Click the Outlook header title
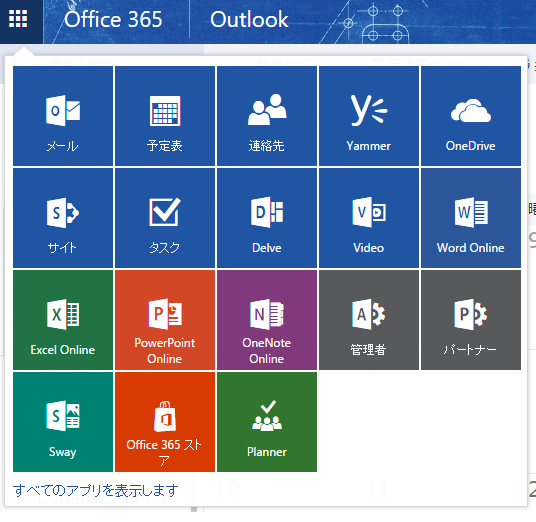 pos(249,19)
